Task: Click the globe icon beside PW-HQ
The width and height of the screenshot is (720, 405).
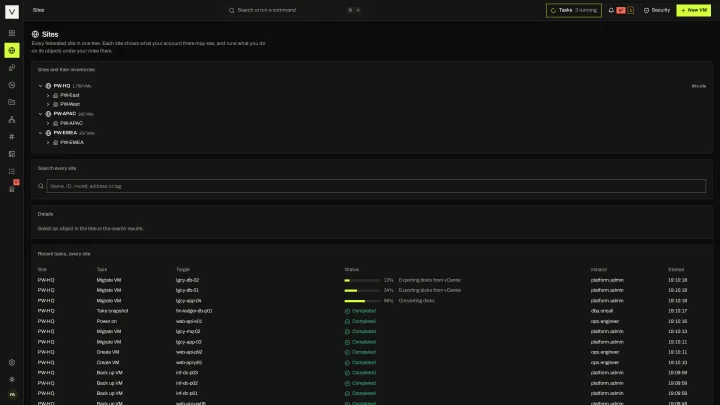Action: coord(48,86)
